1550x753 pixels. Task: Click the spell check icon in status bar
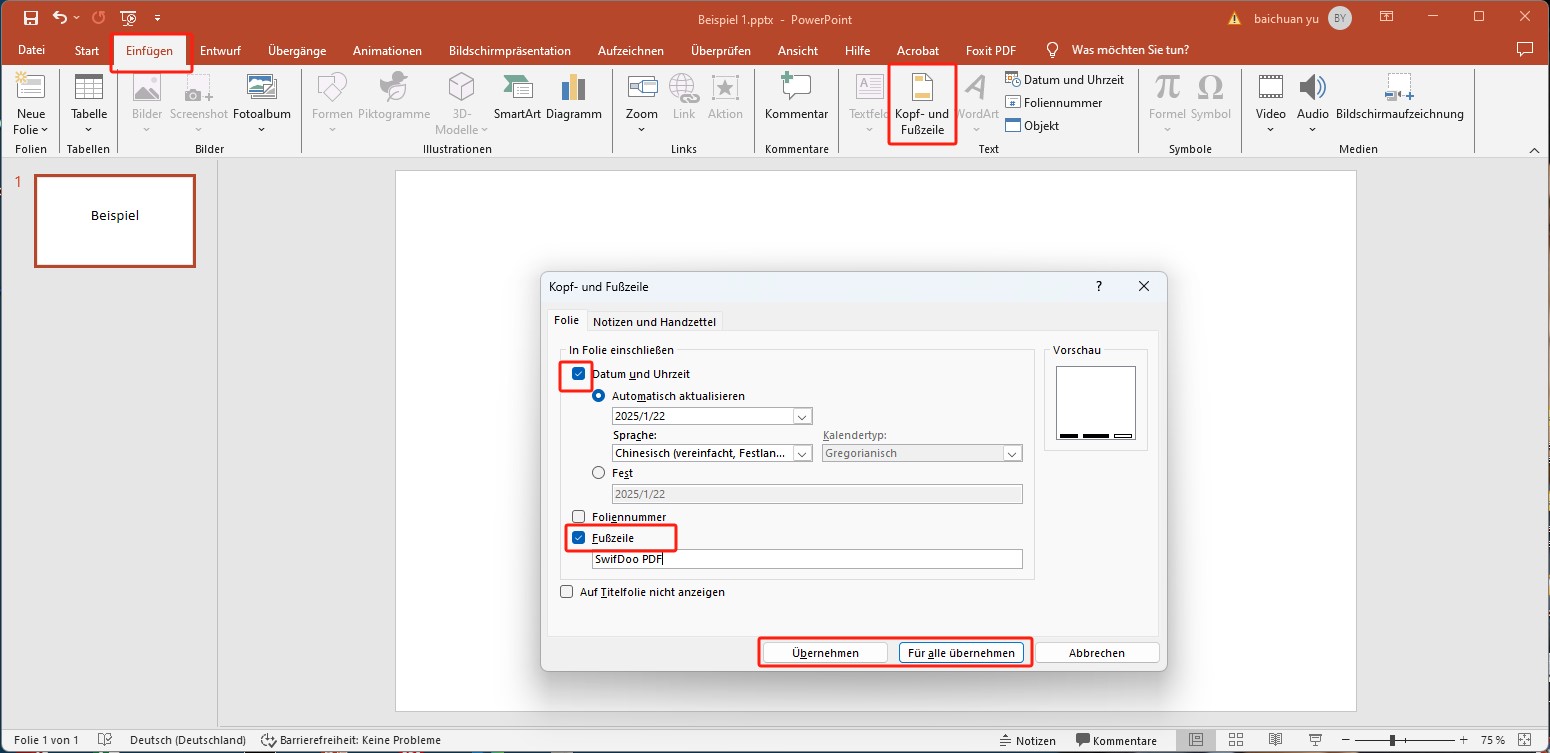point(104,740)
